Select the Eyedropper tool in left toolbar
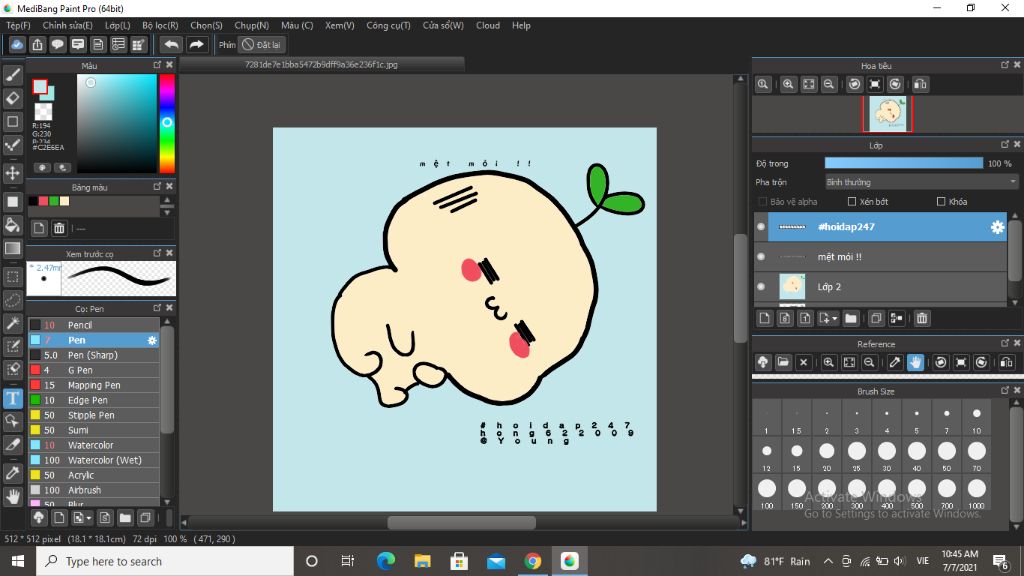The image size is (1024, 576). 12,473
